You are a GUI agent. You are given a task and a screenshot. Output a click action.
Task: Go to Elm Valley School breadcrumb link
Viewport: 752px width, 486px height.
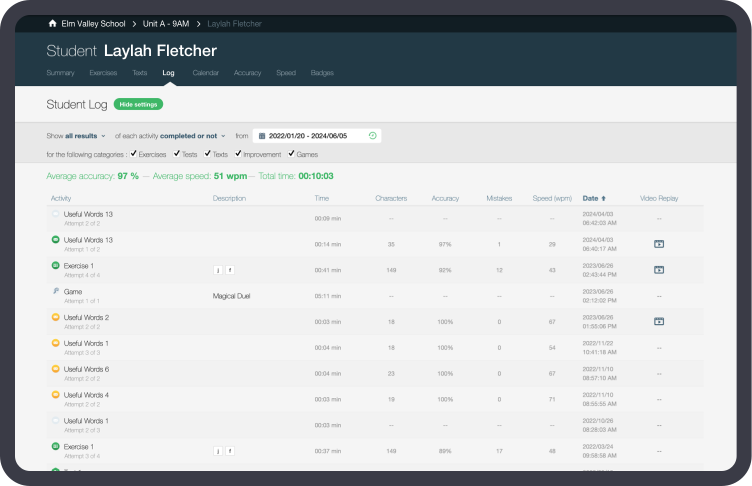click(93, 23)
